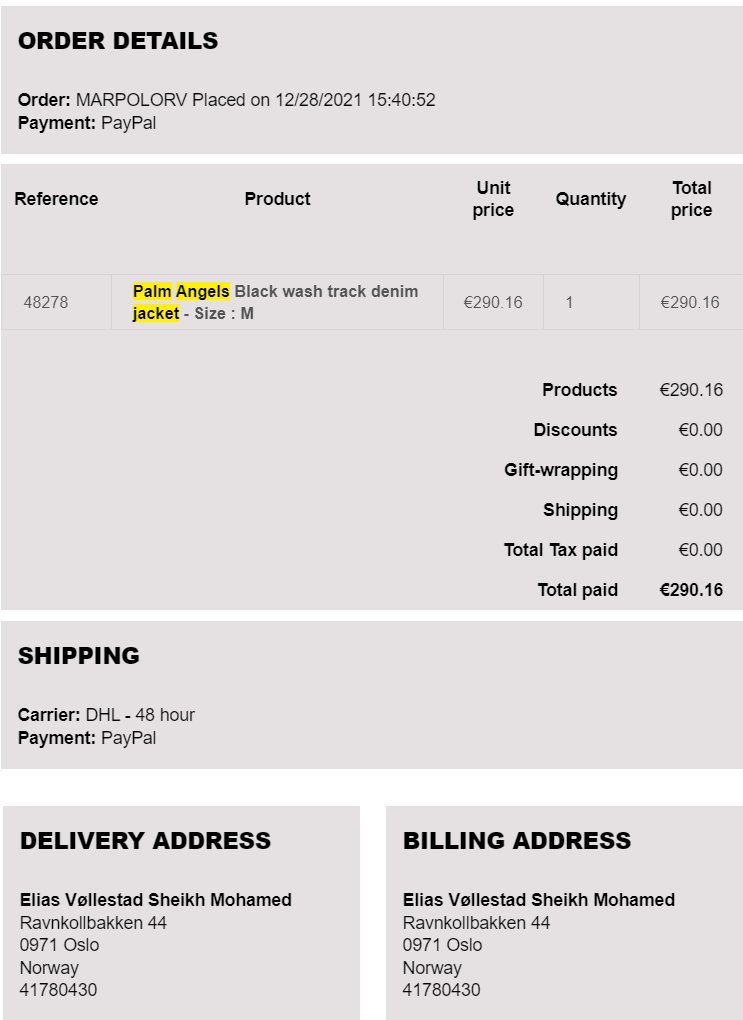Image resolution: width=743 pixels, height=1020 pixels.
Task: Click the carrier DHL - 48 hour text
Action: pos(141,715)
